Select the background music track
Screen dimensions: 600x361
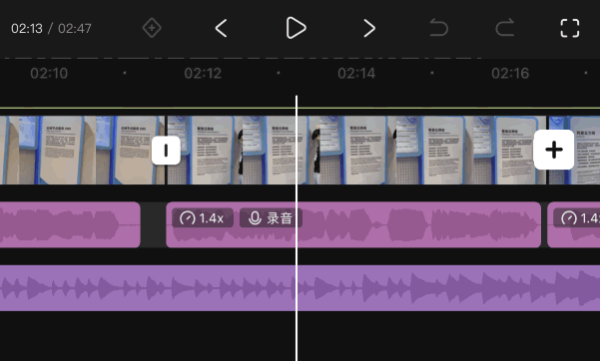click(300, 288)
